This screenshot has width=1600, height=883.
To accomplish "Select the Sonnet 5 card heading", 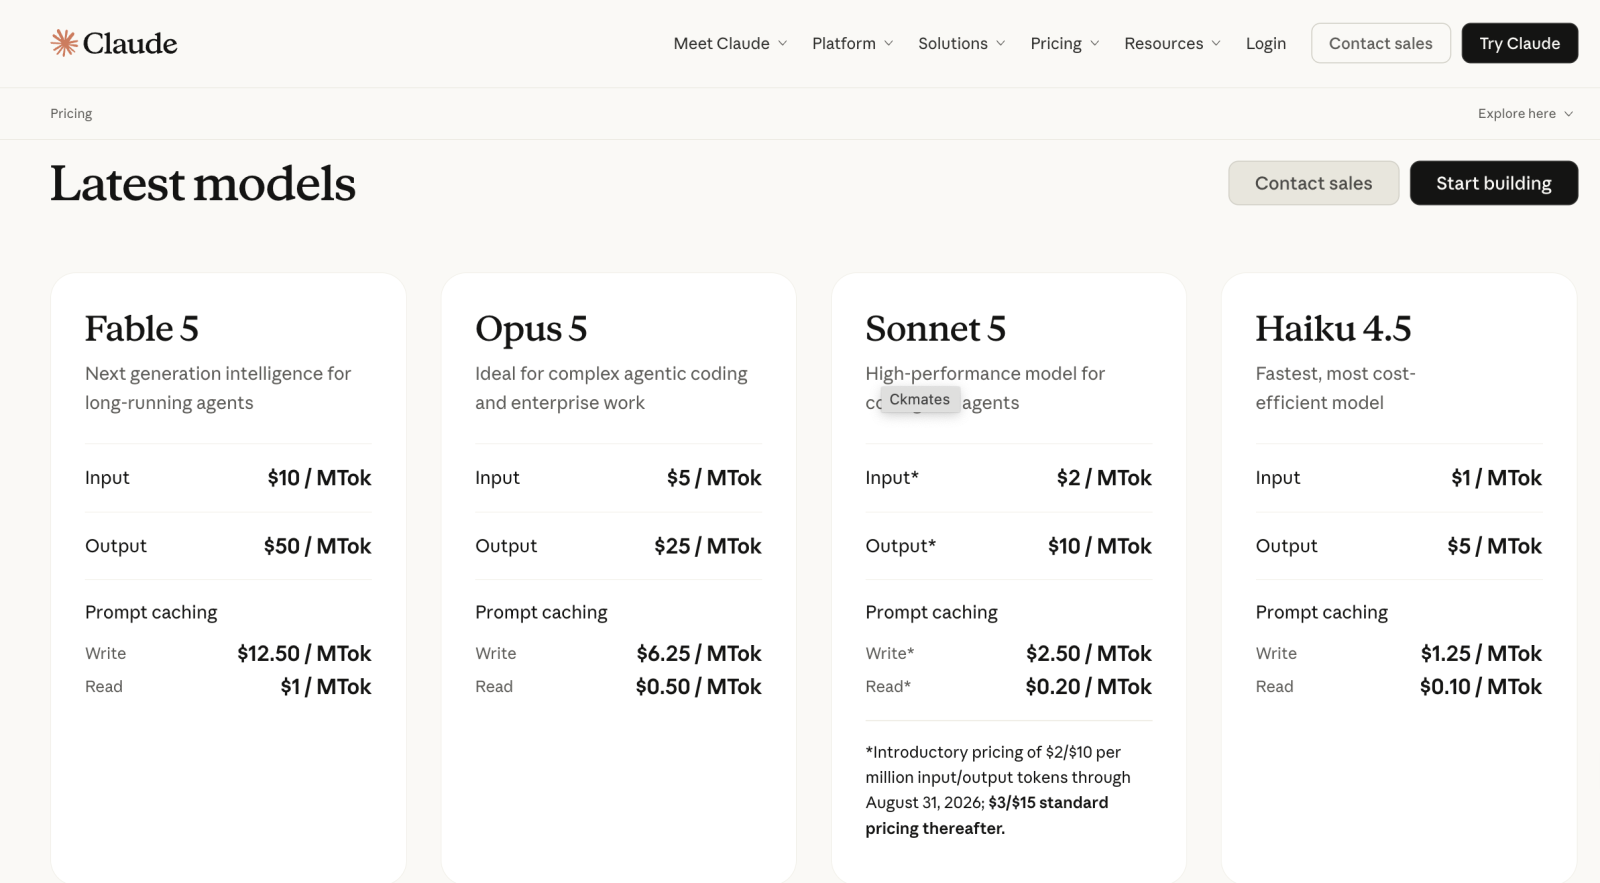I will [x=935, y=328].
